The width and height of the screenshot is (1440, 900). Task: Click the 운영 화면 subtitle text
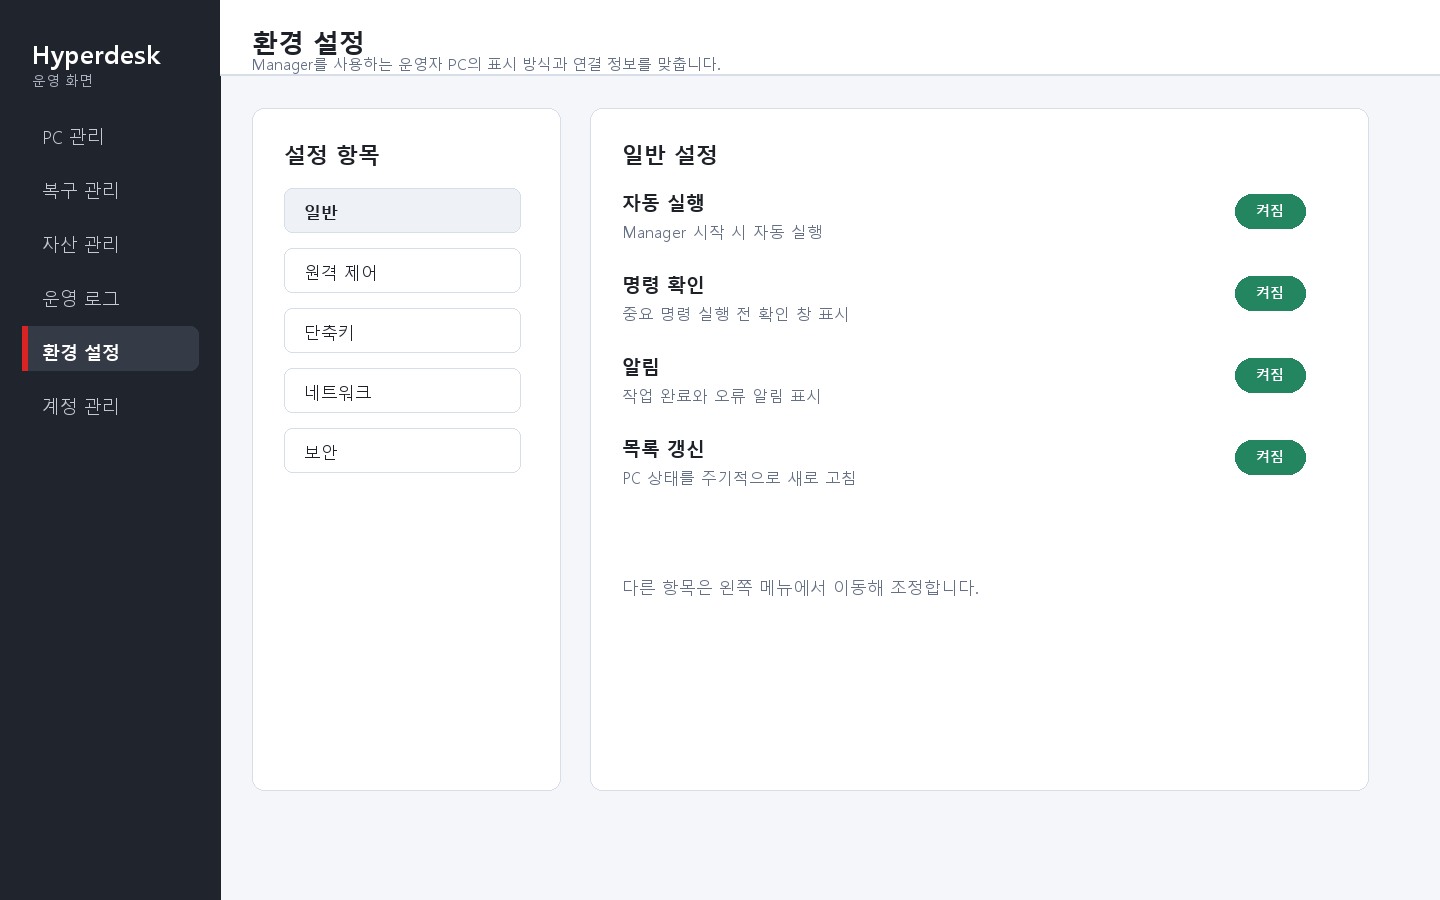point(62,81)
